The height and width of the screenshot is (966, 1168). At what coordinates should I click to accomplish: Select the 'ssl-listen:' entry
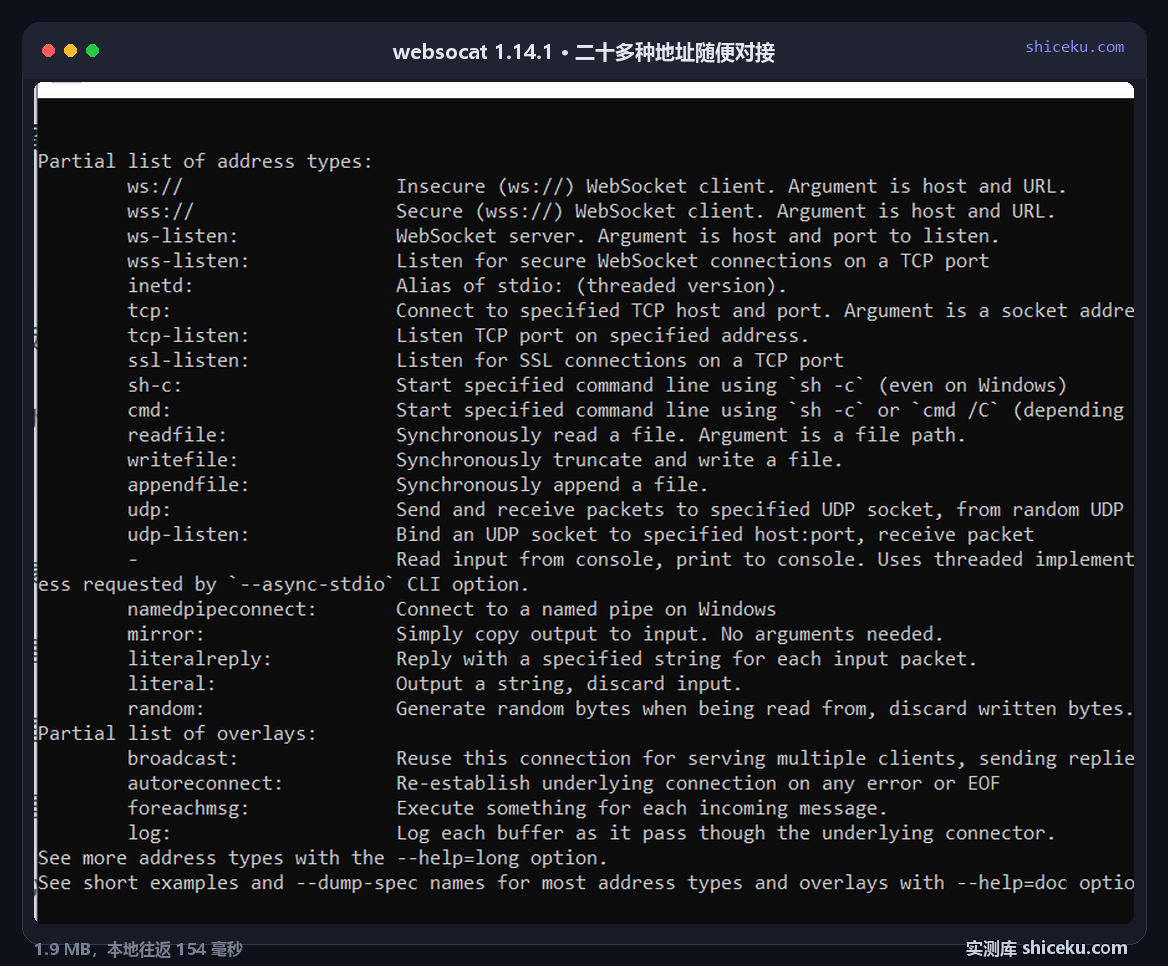click(188, 360)
